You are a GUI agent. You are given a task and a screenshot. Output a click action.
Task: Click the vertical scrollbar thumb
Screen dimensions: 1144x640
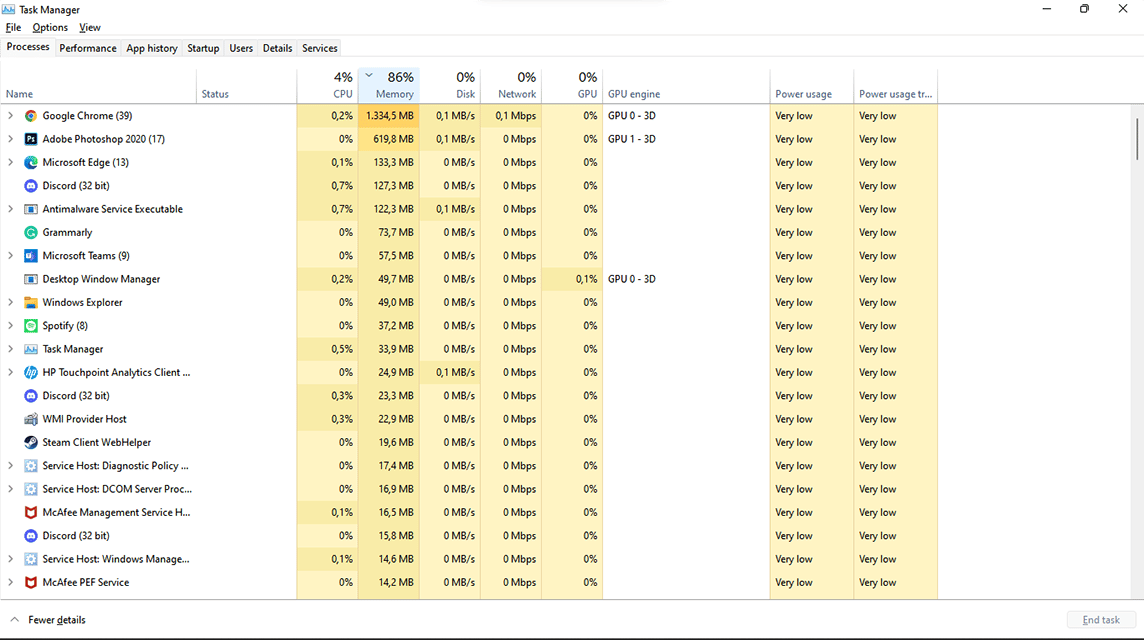point(1137,139)
